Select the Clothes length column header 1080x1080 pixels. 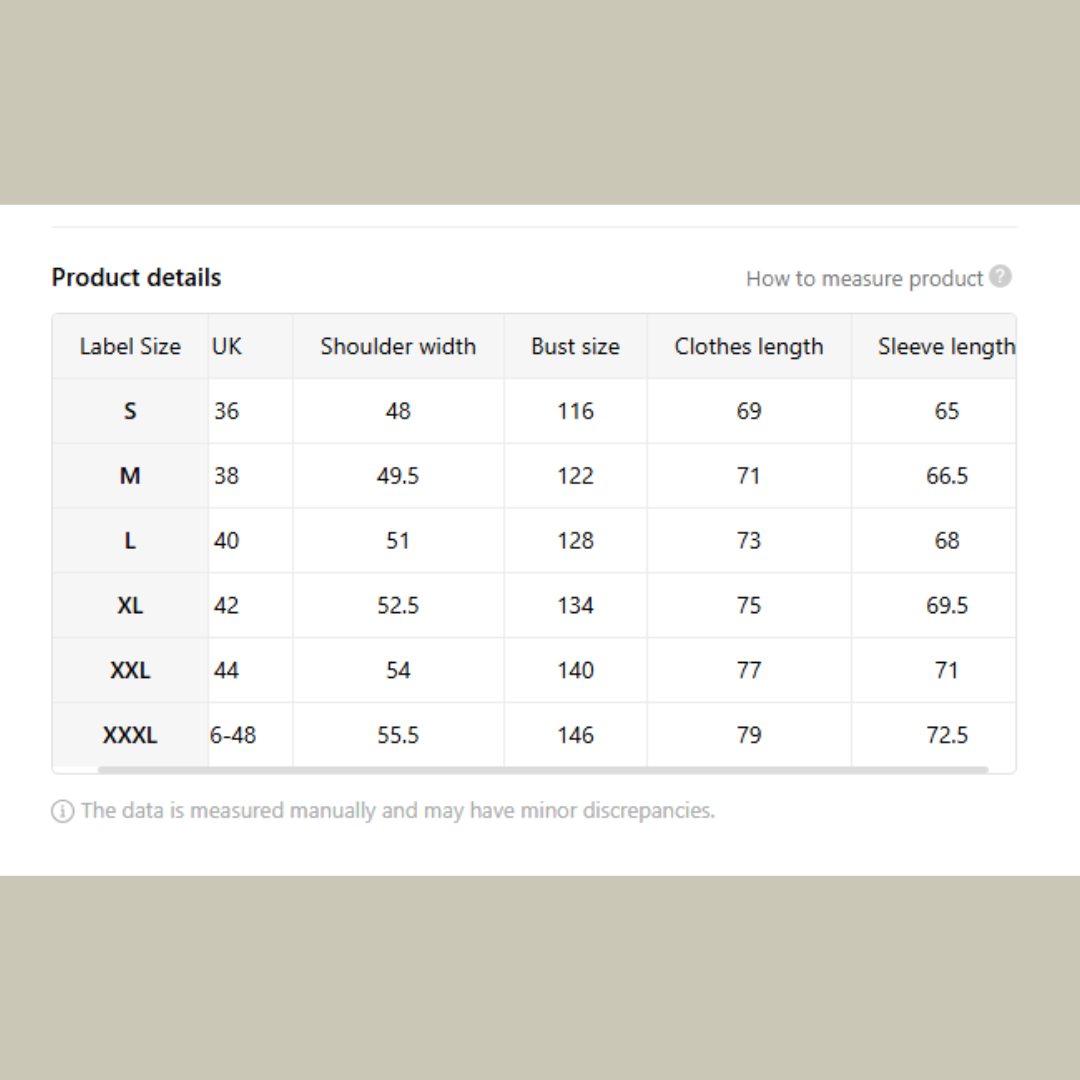coord(749,347)
